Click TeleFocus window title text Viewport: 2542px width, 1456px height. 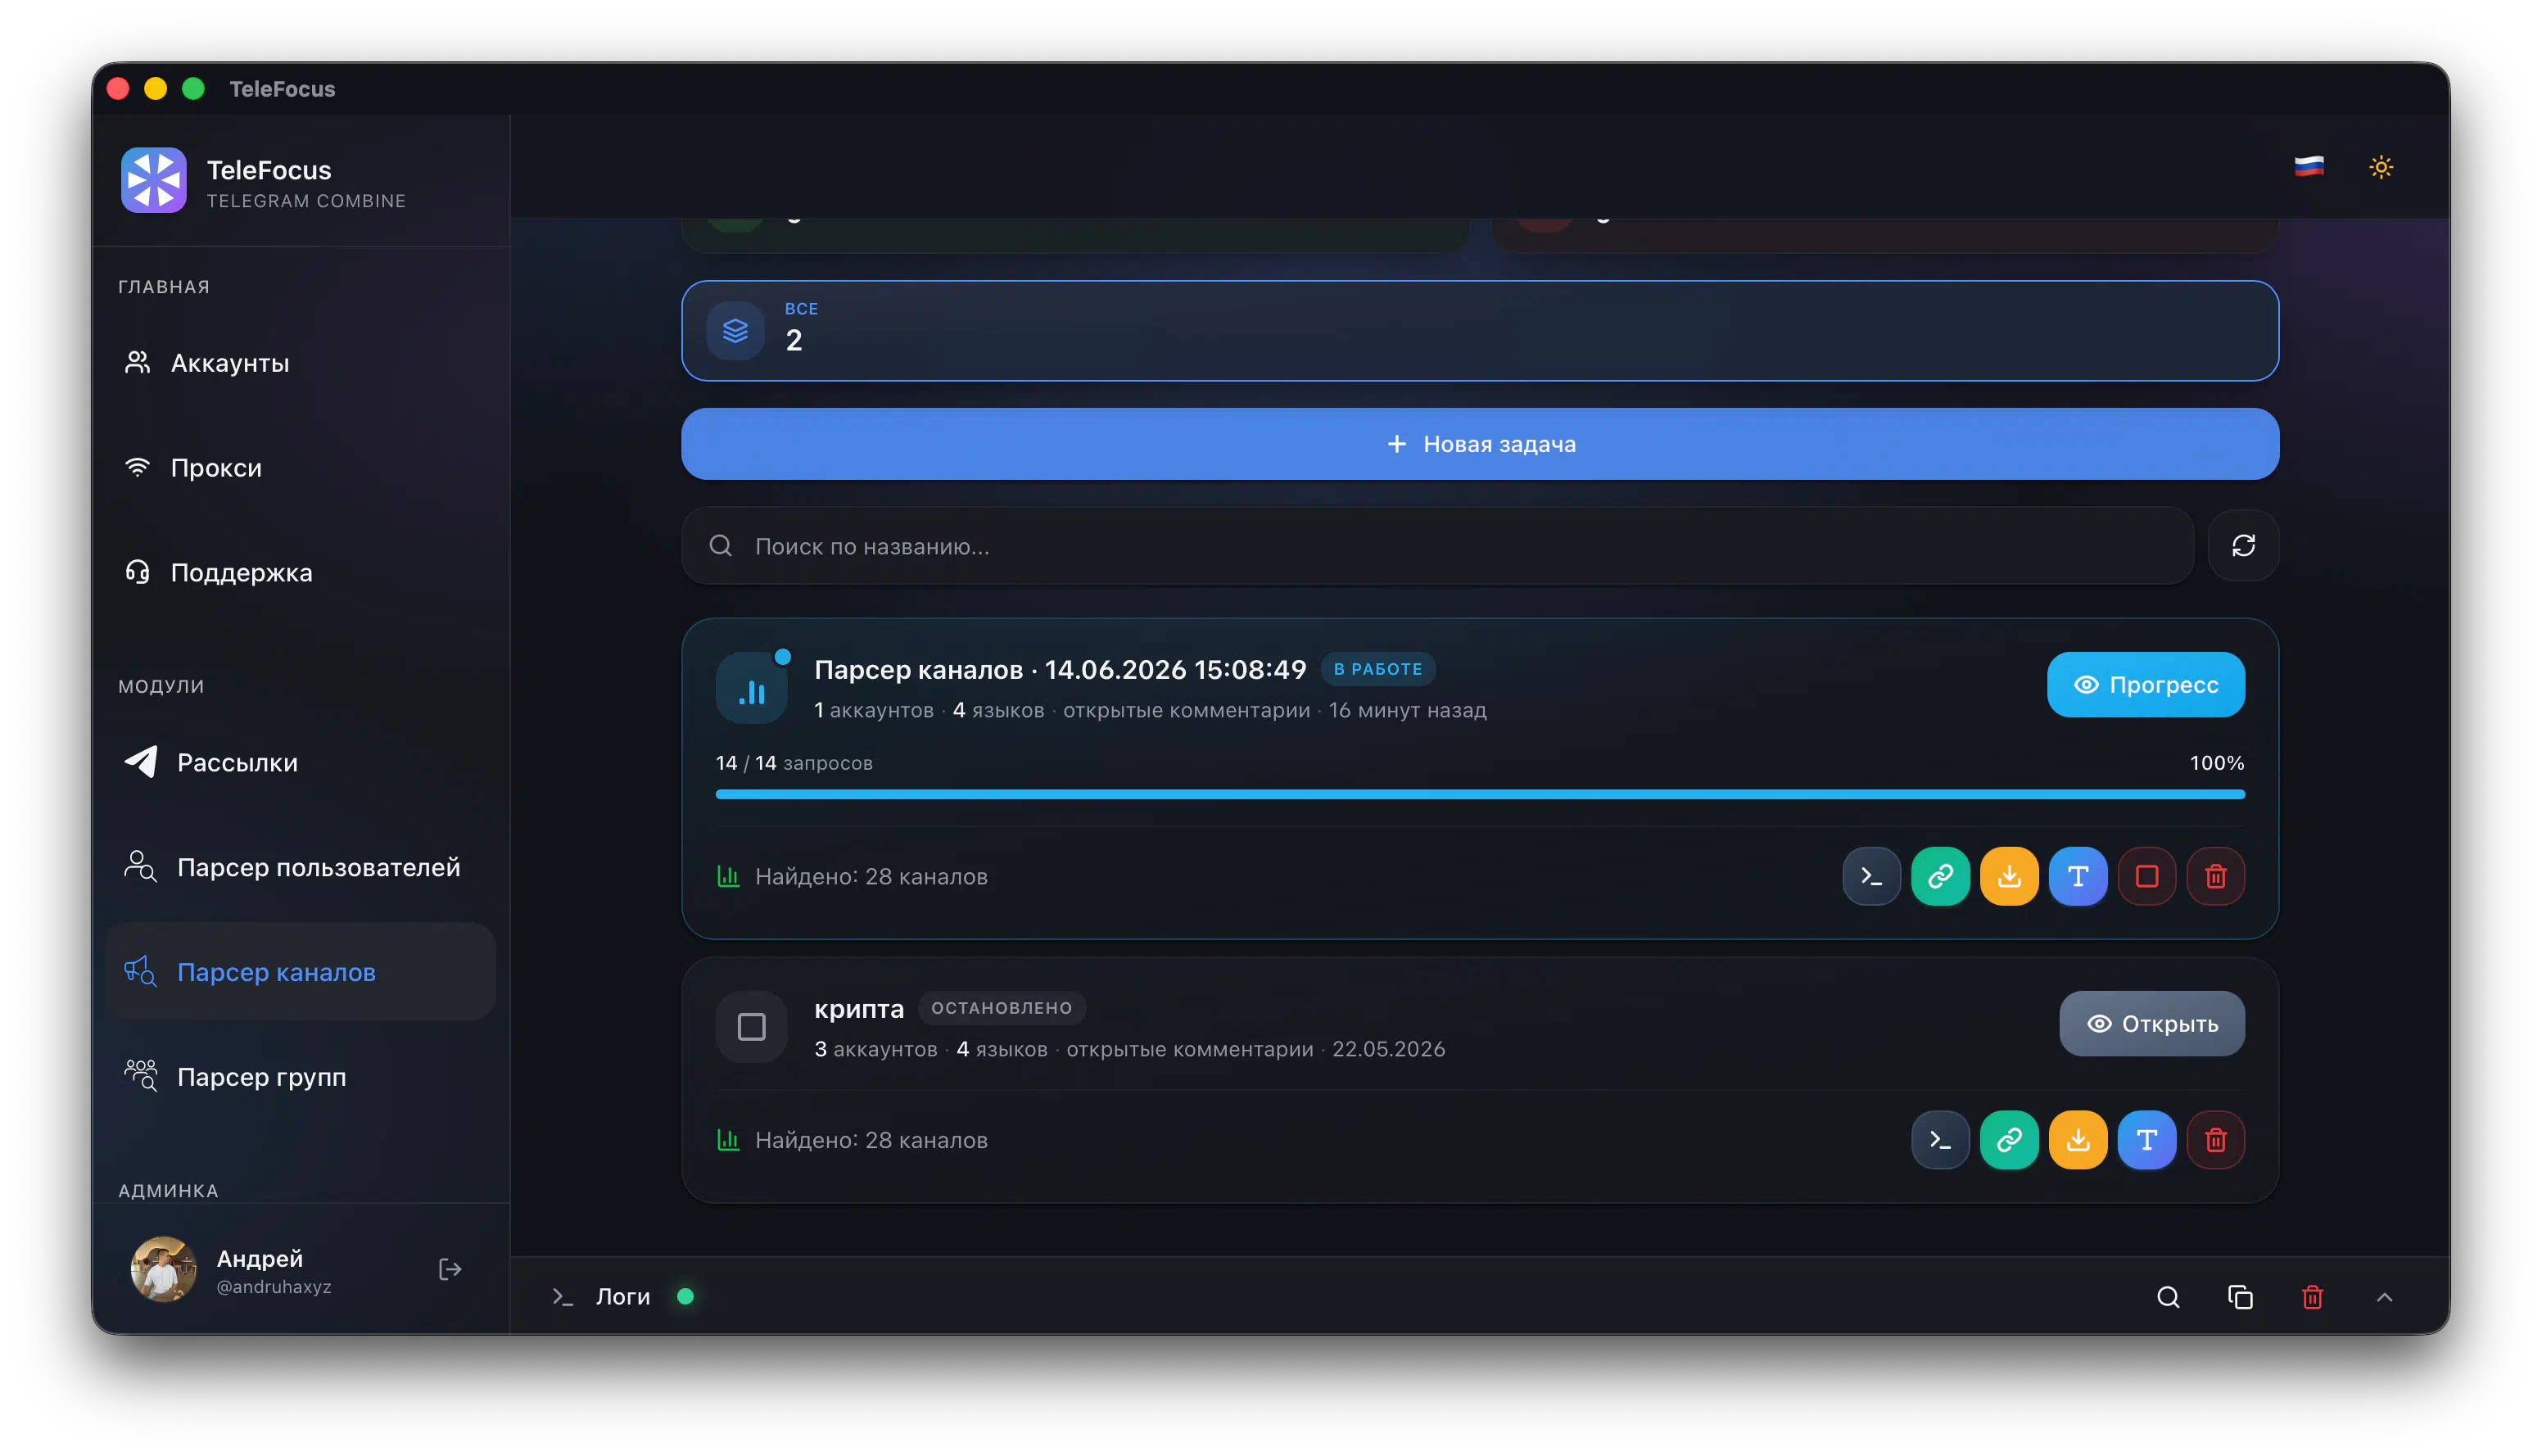[282, 89]
